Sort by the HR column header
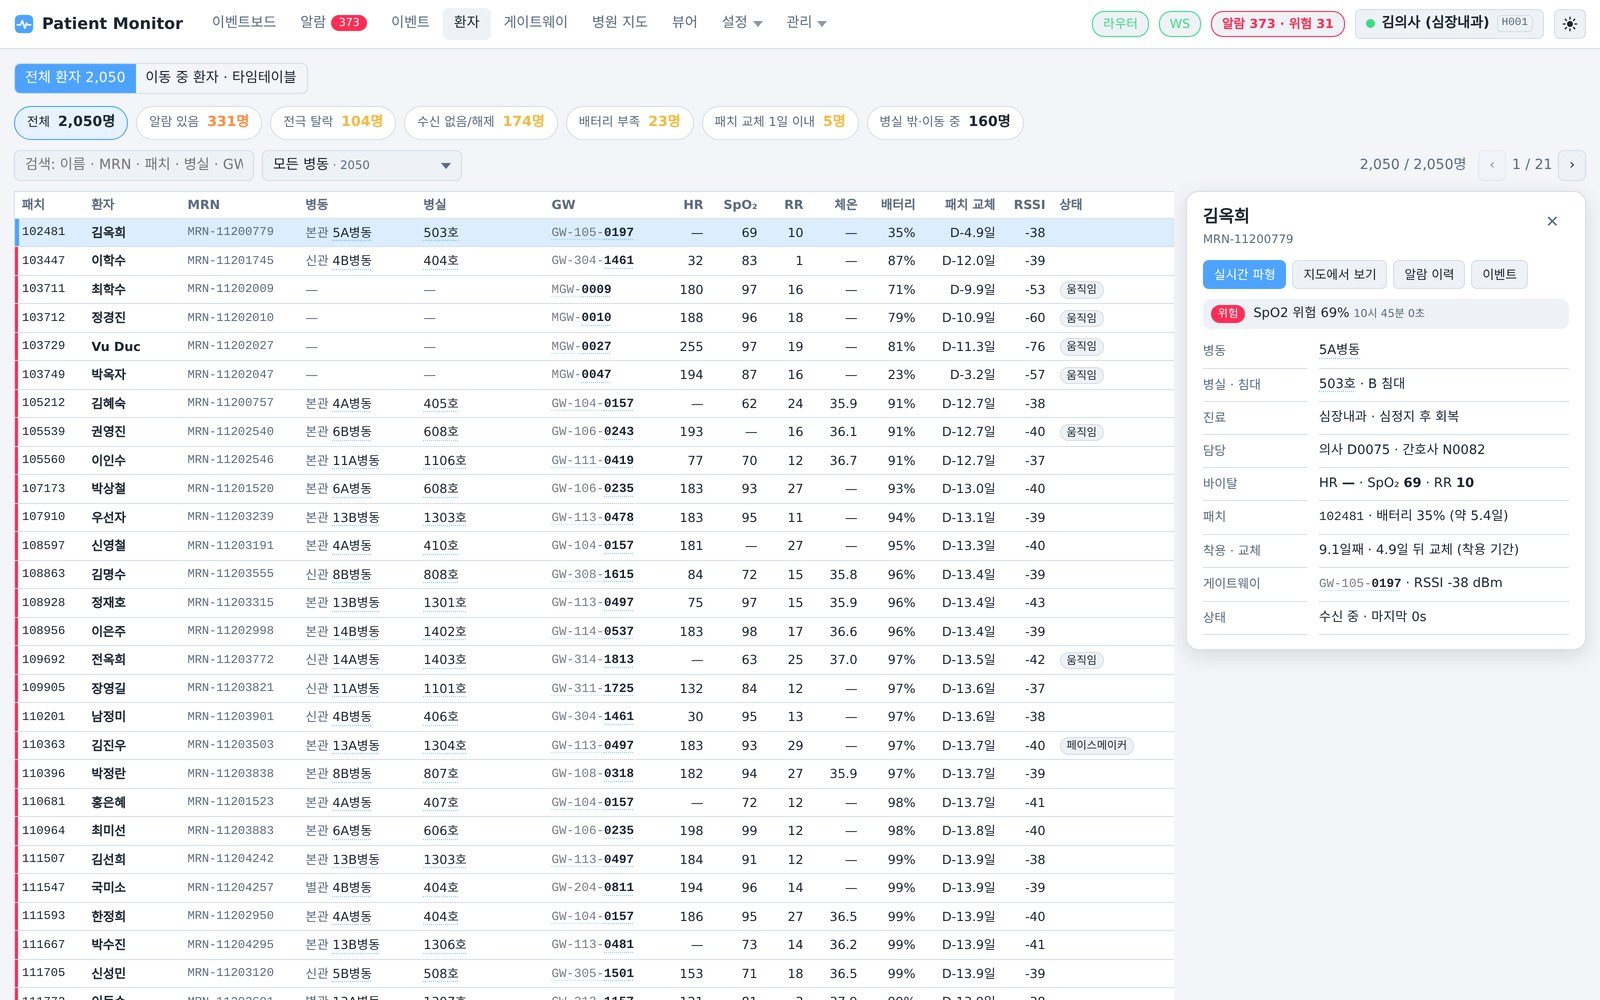 tap(693, 205)
